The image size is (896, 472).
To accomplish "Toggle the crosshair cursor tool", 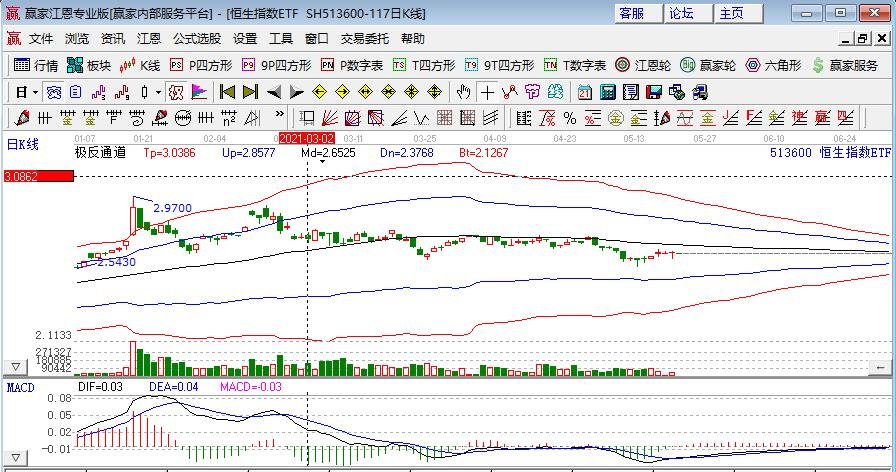I will (x=487, y=92).
